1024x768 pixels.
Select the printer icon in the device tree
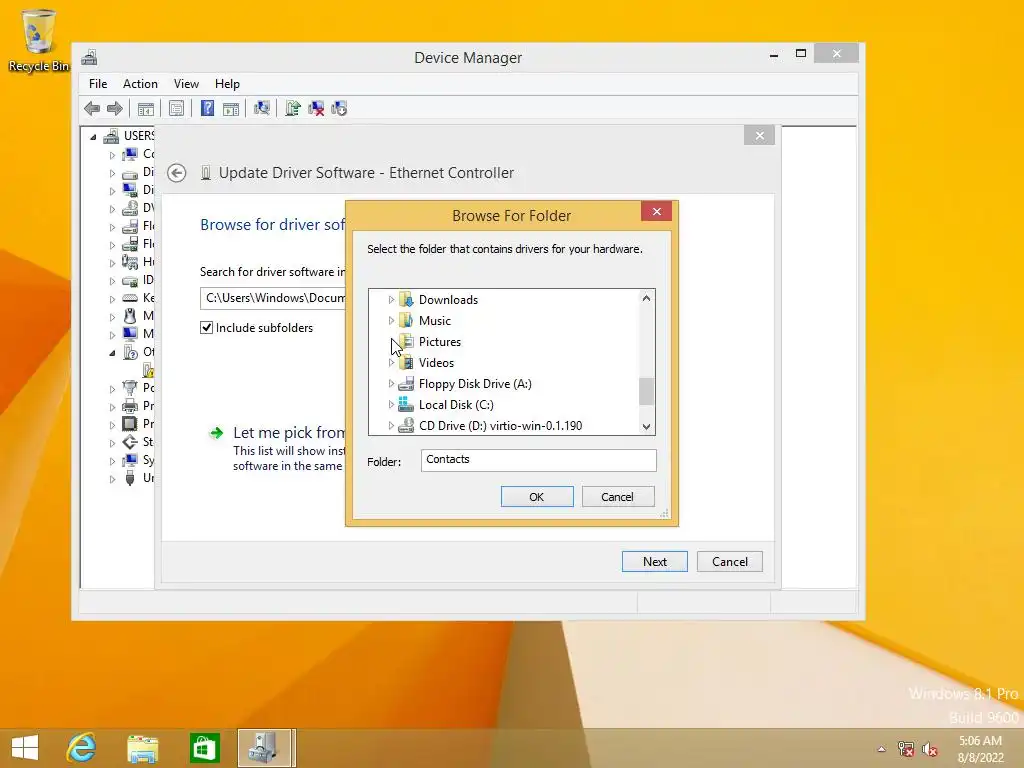click(130, 406)
